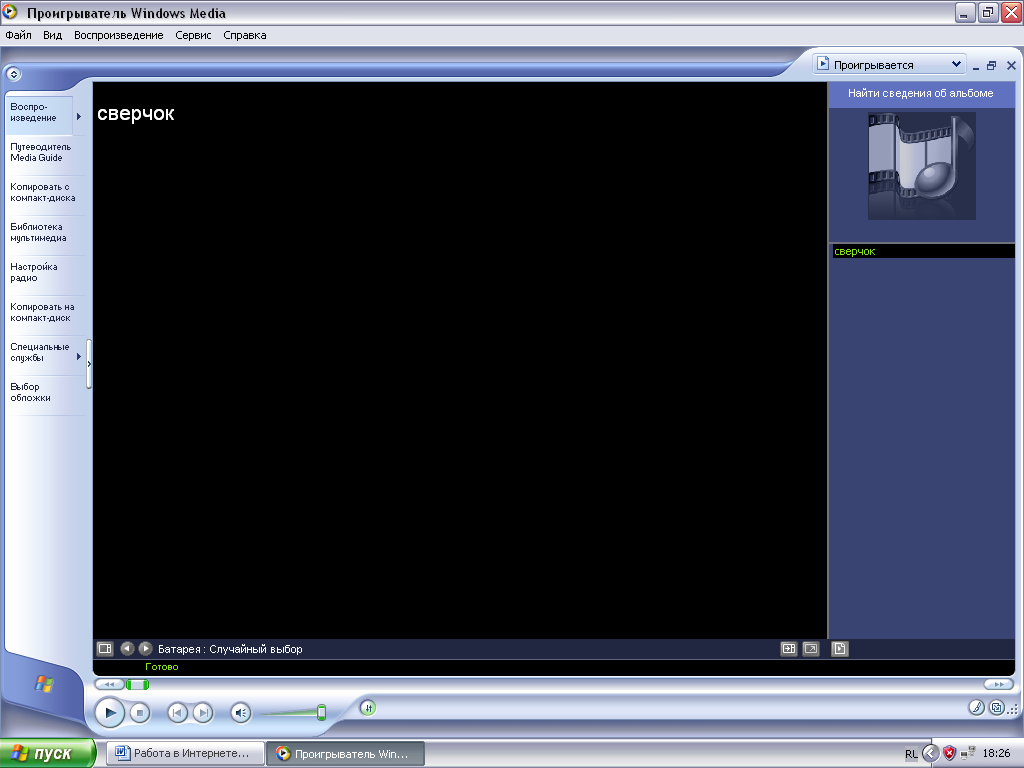Select сверчок in the playlist
This screenshot has width=1024, height=768.
[923, 251]
